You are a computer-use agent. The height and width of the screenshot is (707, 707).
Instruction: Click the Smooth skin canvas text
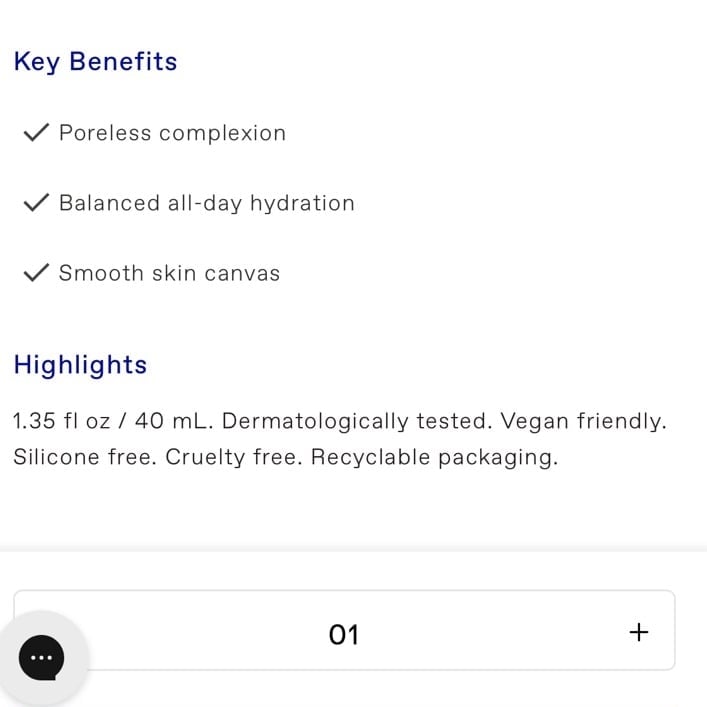170,273
